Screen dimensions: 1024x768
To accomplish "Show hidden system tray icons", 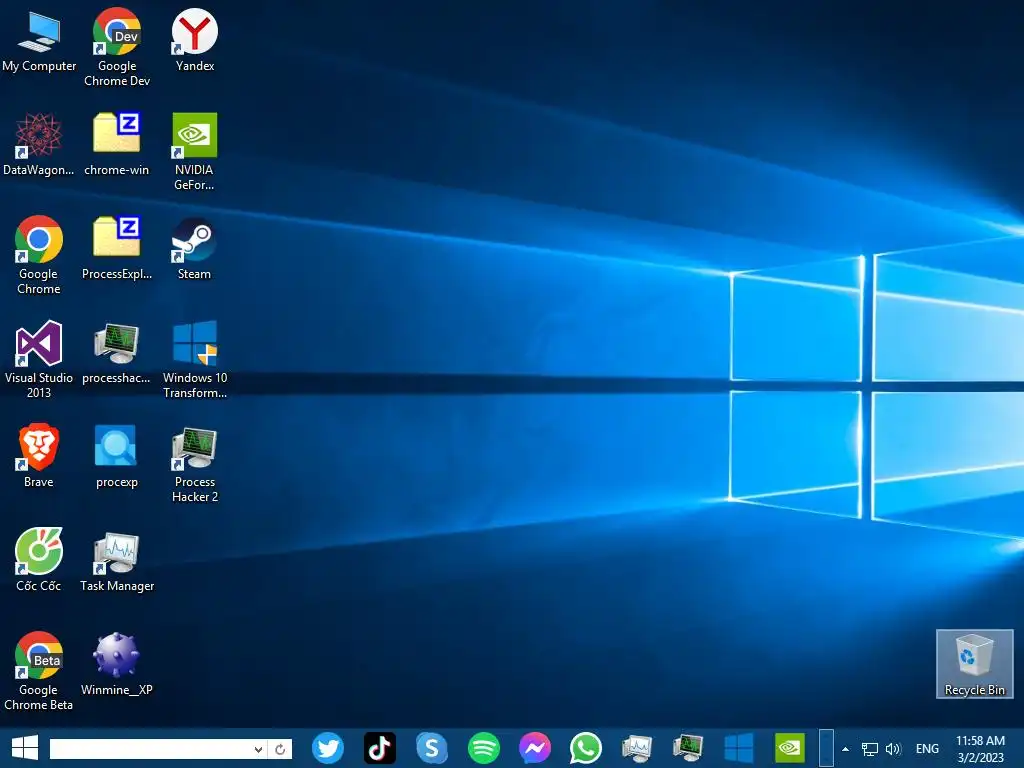I will click(846, 749).
